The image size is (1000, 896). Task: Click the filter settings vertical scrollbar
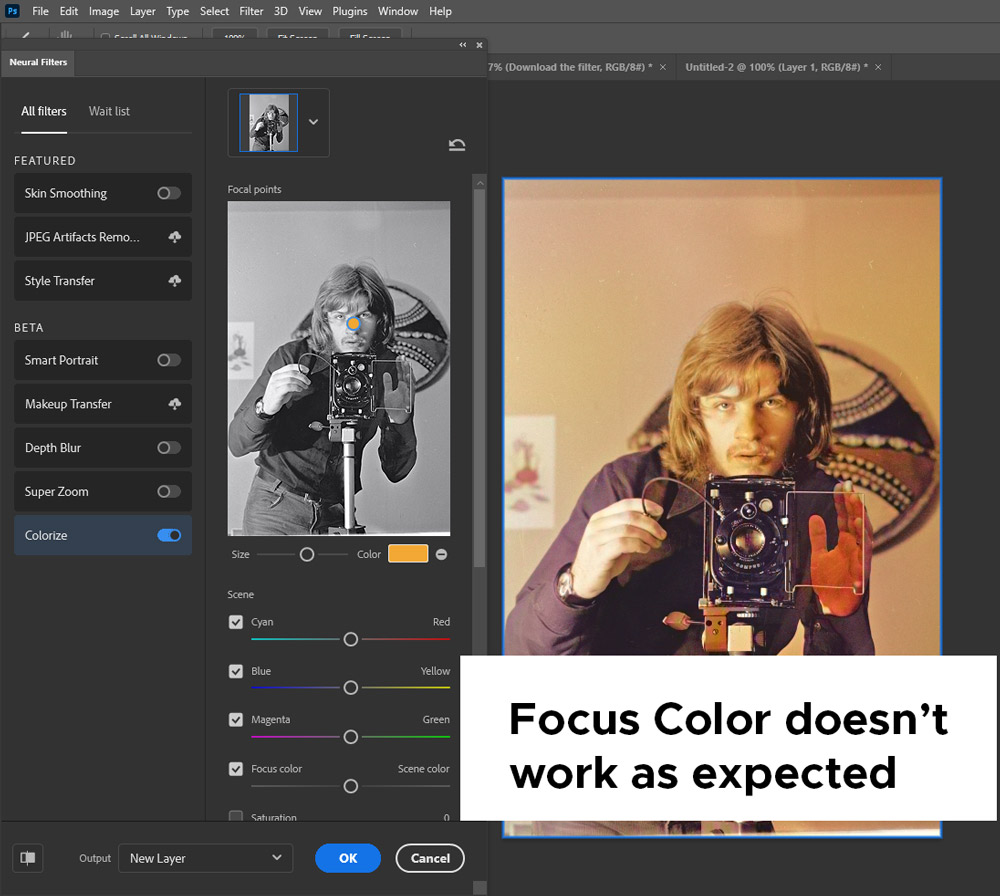[x=480, y=376]
